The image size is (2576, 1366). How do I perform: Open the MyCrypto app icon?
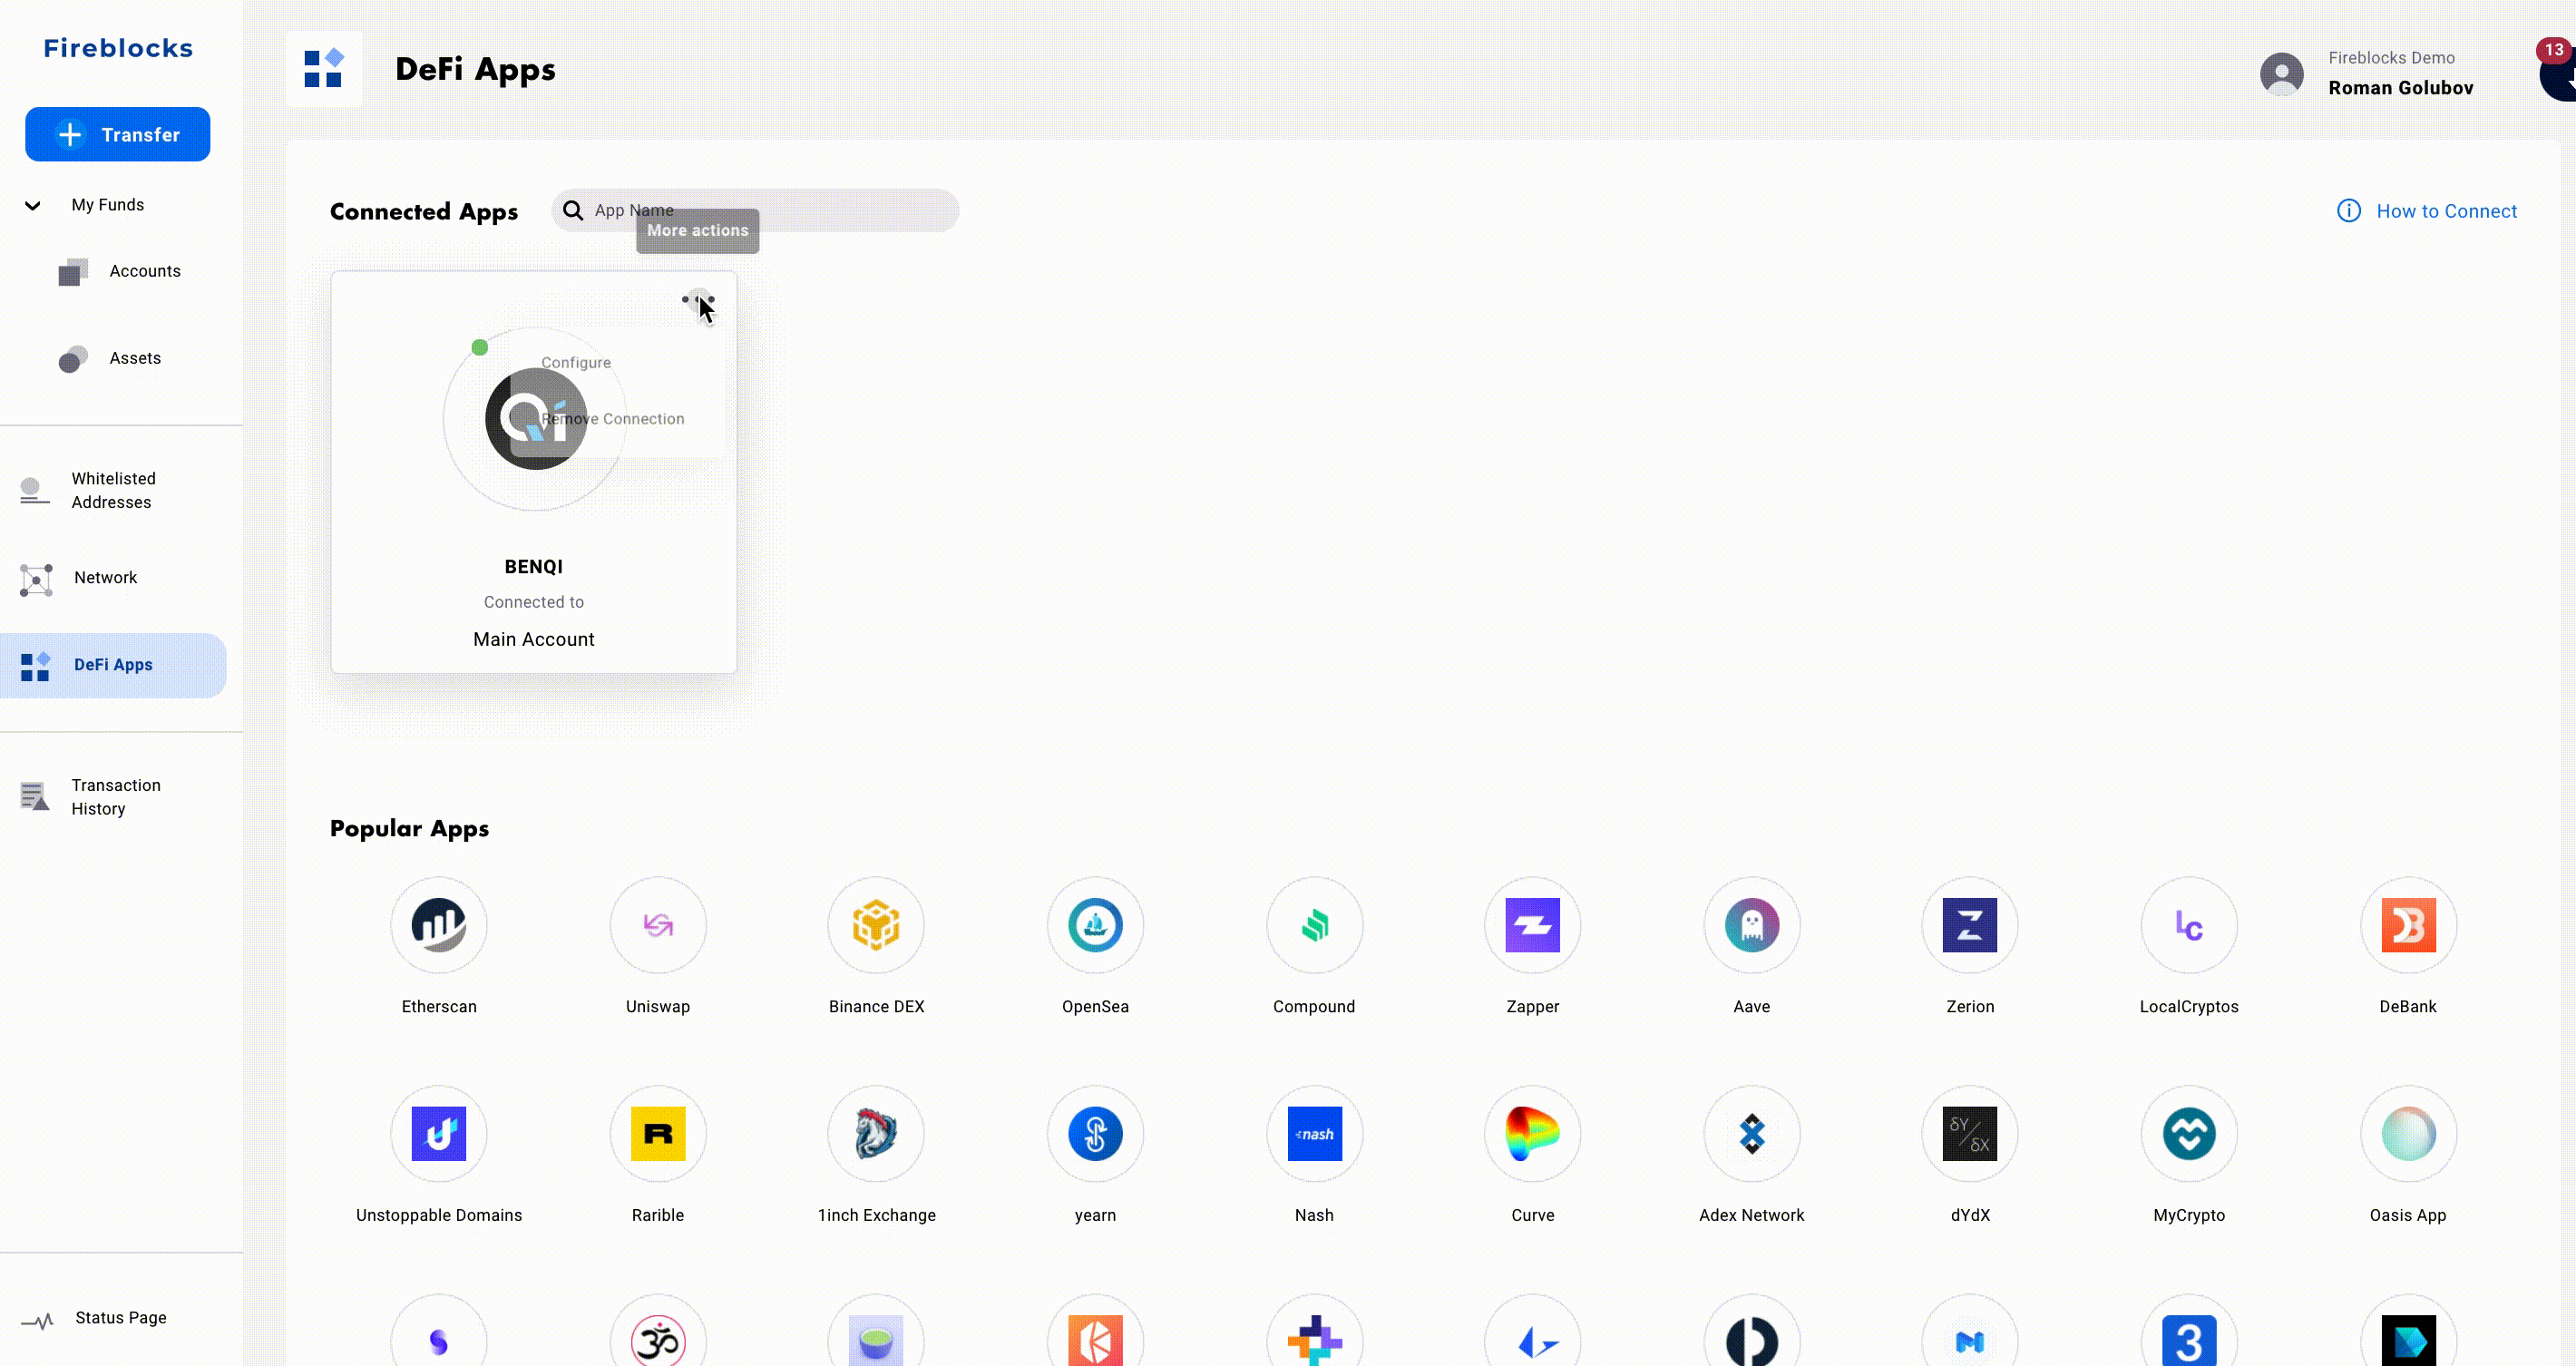pos(2189,1134)
